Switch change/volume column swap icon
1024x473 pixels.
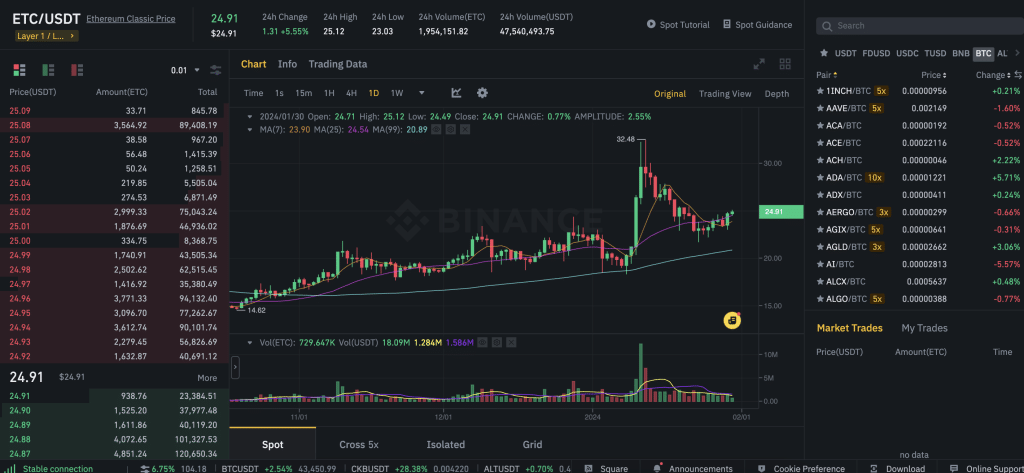pyautogui.click(x=1017, y=75)
